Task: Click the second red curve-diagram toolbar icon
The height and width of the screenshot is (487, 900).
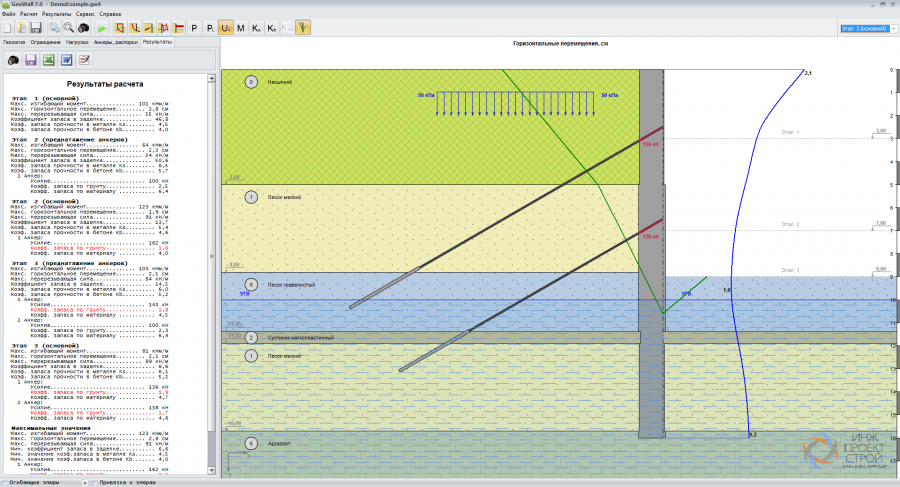Action: (134, 28)
